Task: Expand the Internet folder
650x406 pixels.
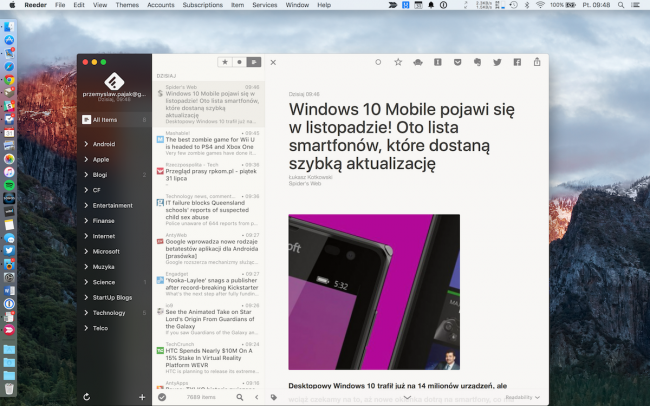Action: [86, 236]
